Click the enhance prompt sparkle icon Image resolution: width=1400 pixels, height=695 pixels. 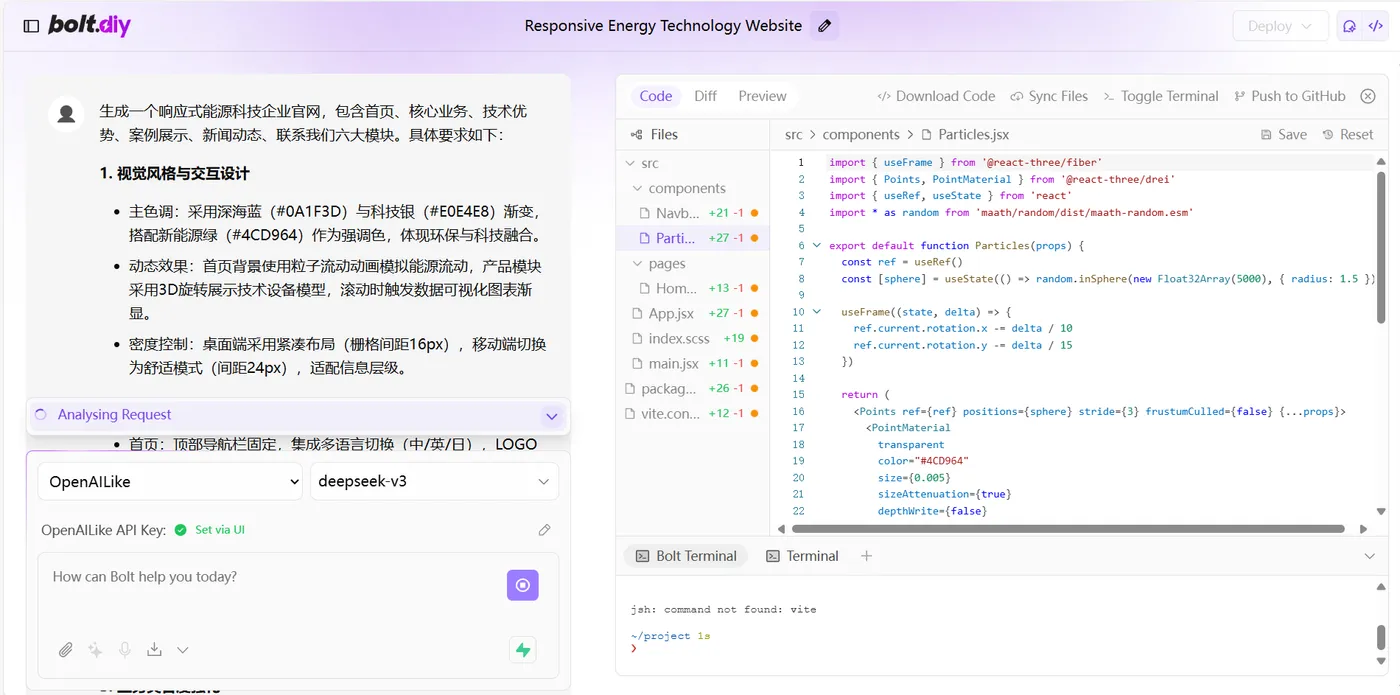[x=95, y=650]
